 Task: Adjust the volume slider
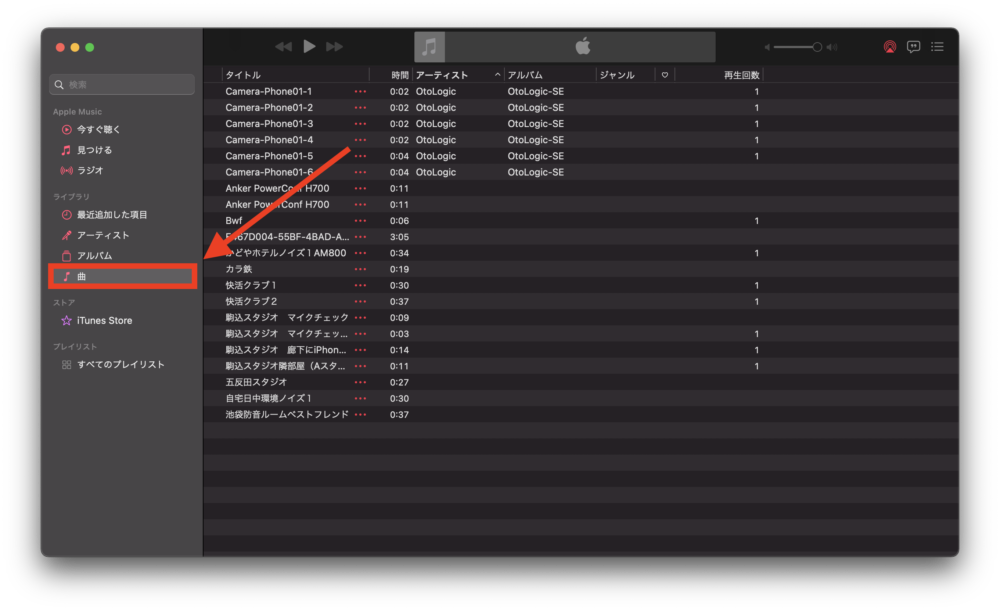click(x=797, y=47)
